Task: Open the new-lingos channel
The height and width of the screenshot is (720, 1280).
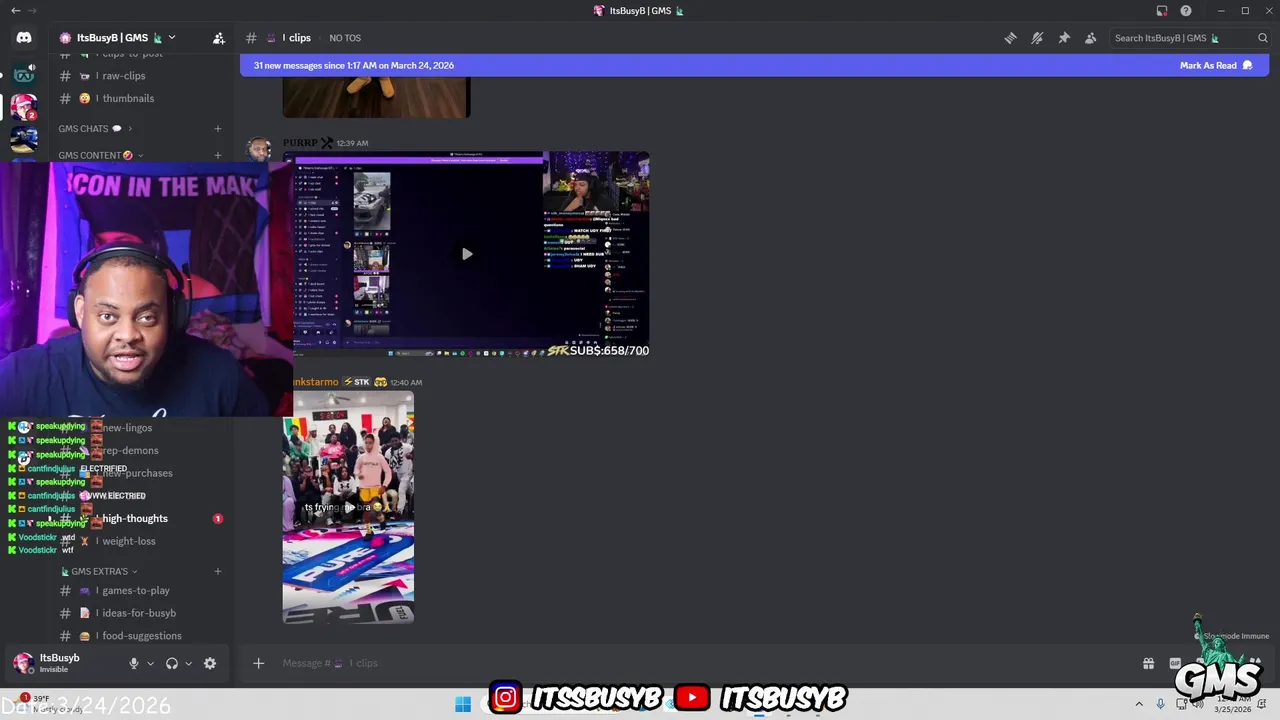Action: coord(127,427)
